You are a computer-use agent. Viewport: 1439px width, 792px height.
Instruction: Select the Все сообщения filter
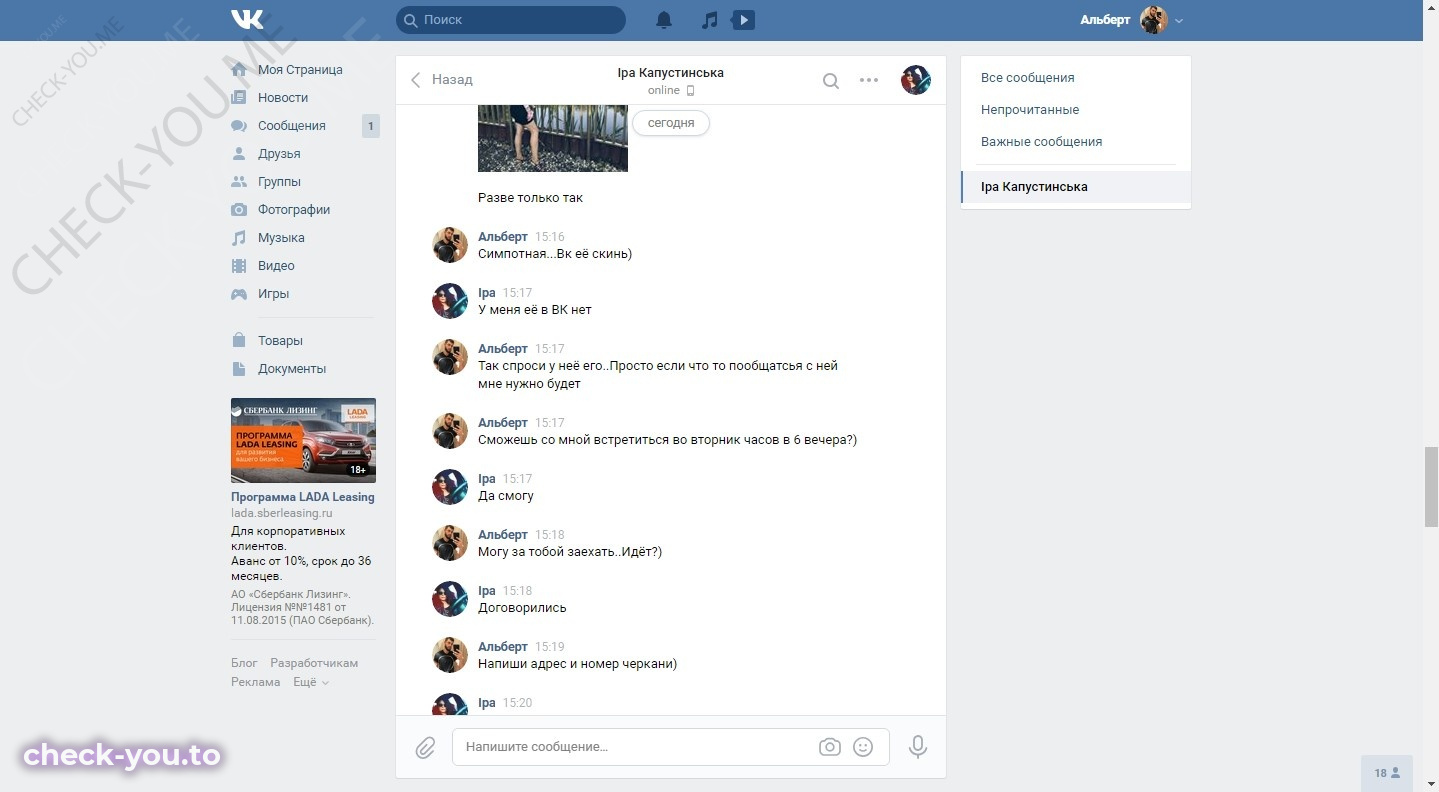coord(1028,78)
